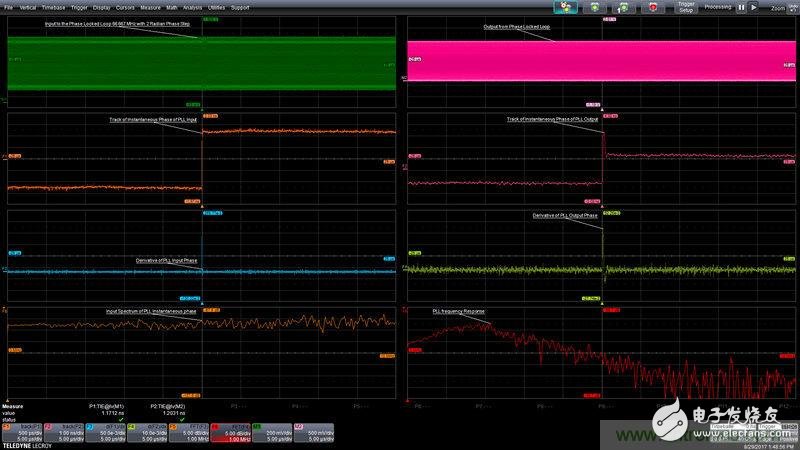Select the highlighted red F6 trace descriptor
The height and width of the screenshot is (450, 800).
pyautogui.click(x=232, y=430)
